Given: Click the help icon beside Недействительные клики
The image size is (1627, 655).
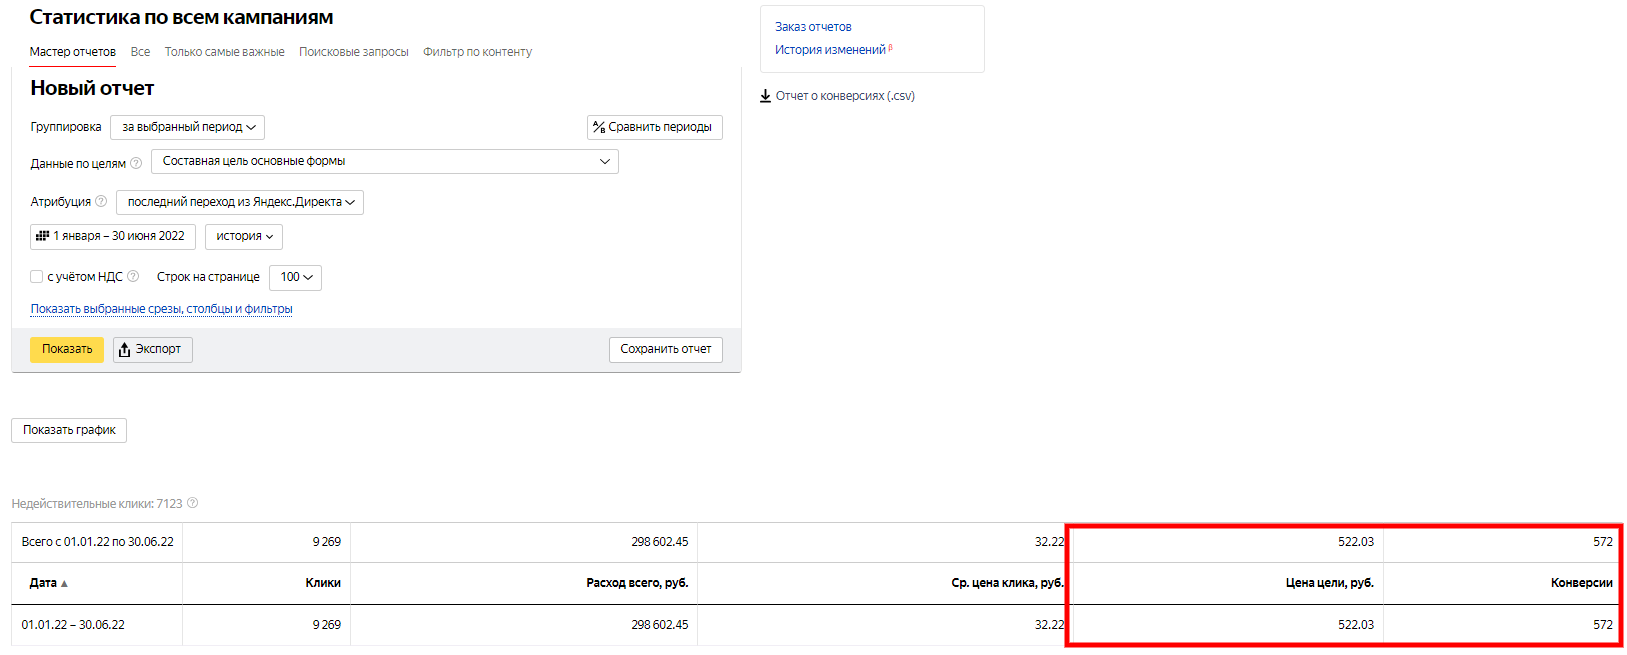Looking at the screenshot, I should tap(193, 504).
